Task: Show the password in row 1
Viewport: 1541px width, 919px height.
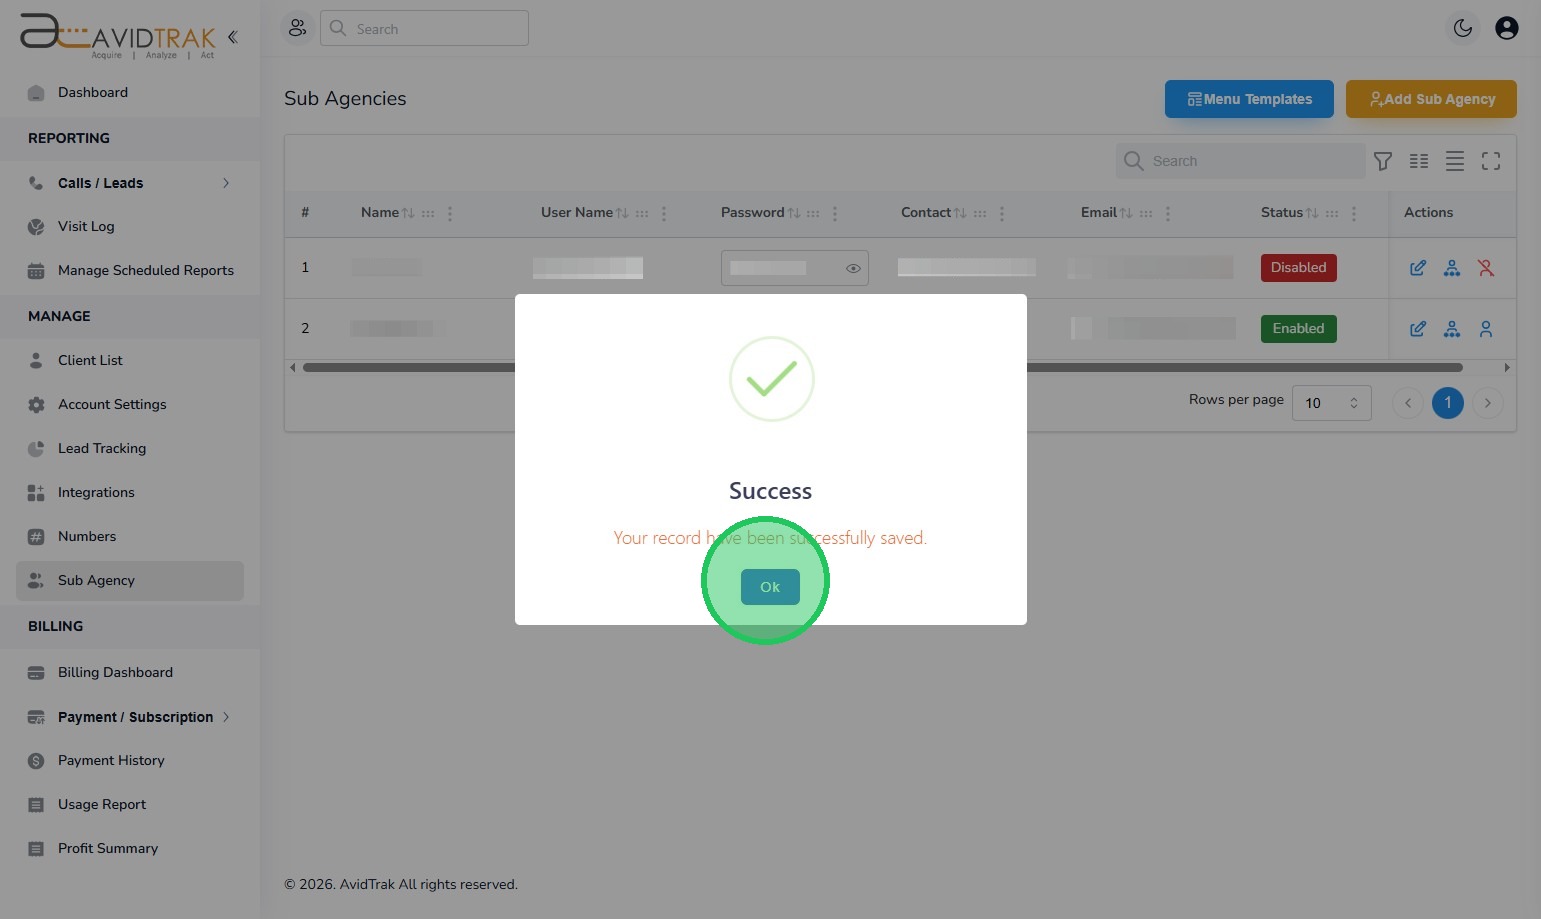Action: 853,268
